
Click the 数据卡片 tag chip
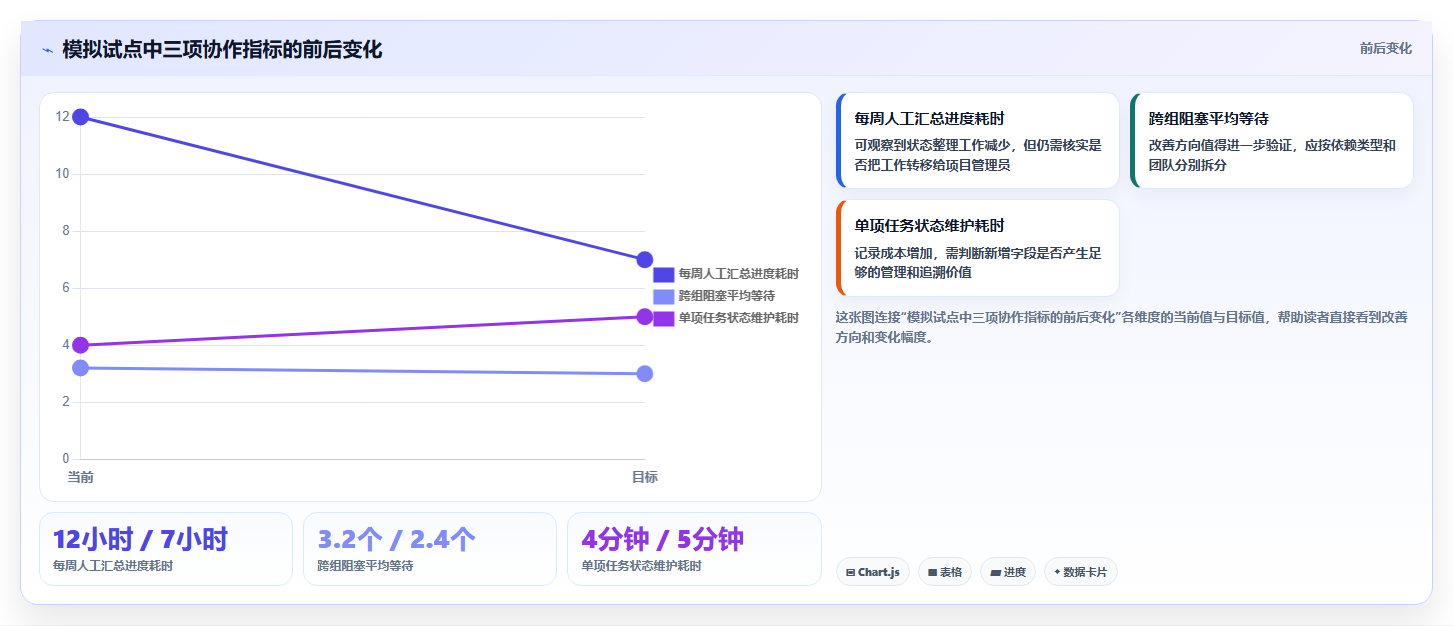[x=1080, y=572]
